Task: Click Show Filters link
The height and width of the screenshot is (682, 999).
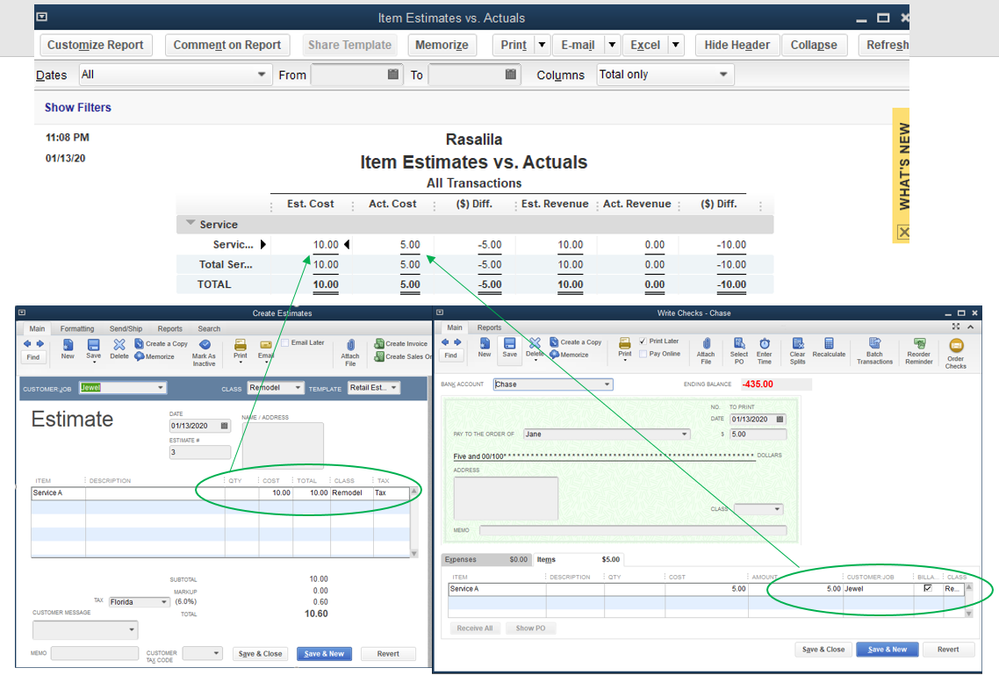Action: [x=78, y=107]
